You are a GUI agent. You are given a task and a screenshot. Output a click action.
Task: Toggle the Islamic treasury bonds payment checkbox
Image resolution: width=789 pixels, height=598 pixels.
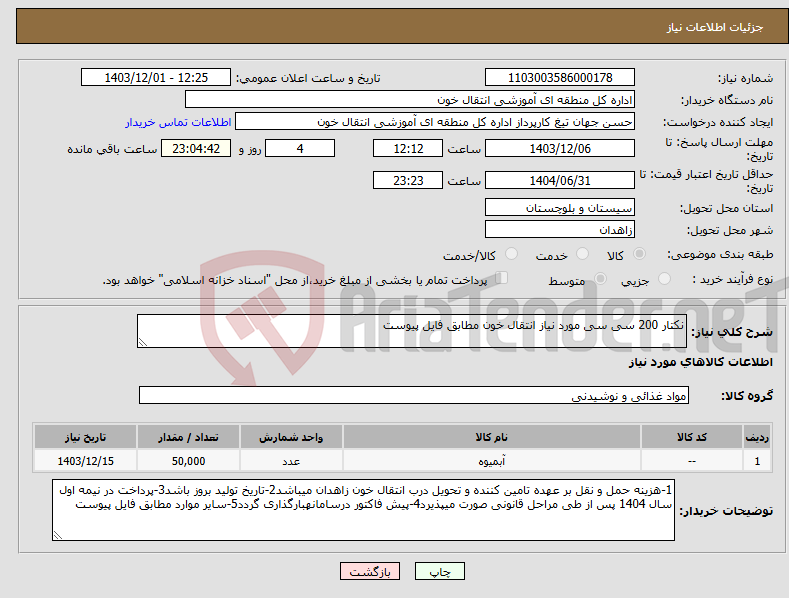coord(502,277)
